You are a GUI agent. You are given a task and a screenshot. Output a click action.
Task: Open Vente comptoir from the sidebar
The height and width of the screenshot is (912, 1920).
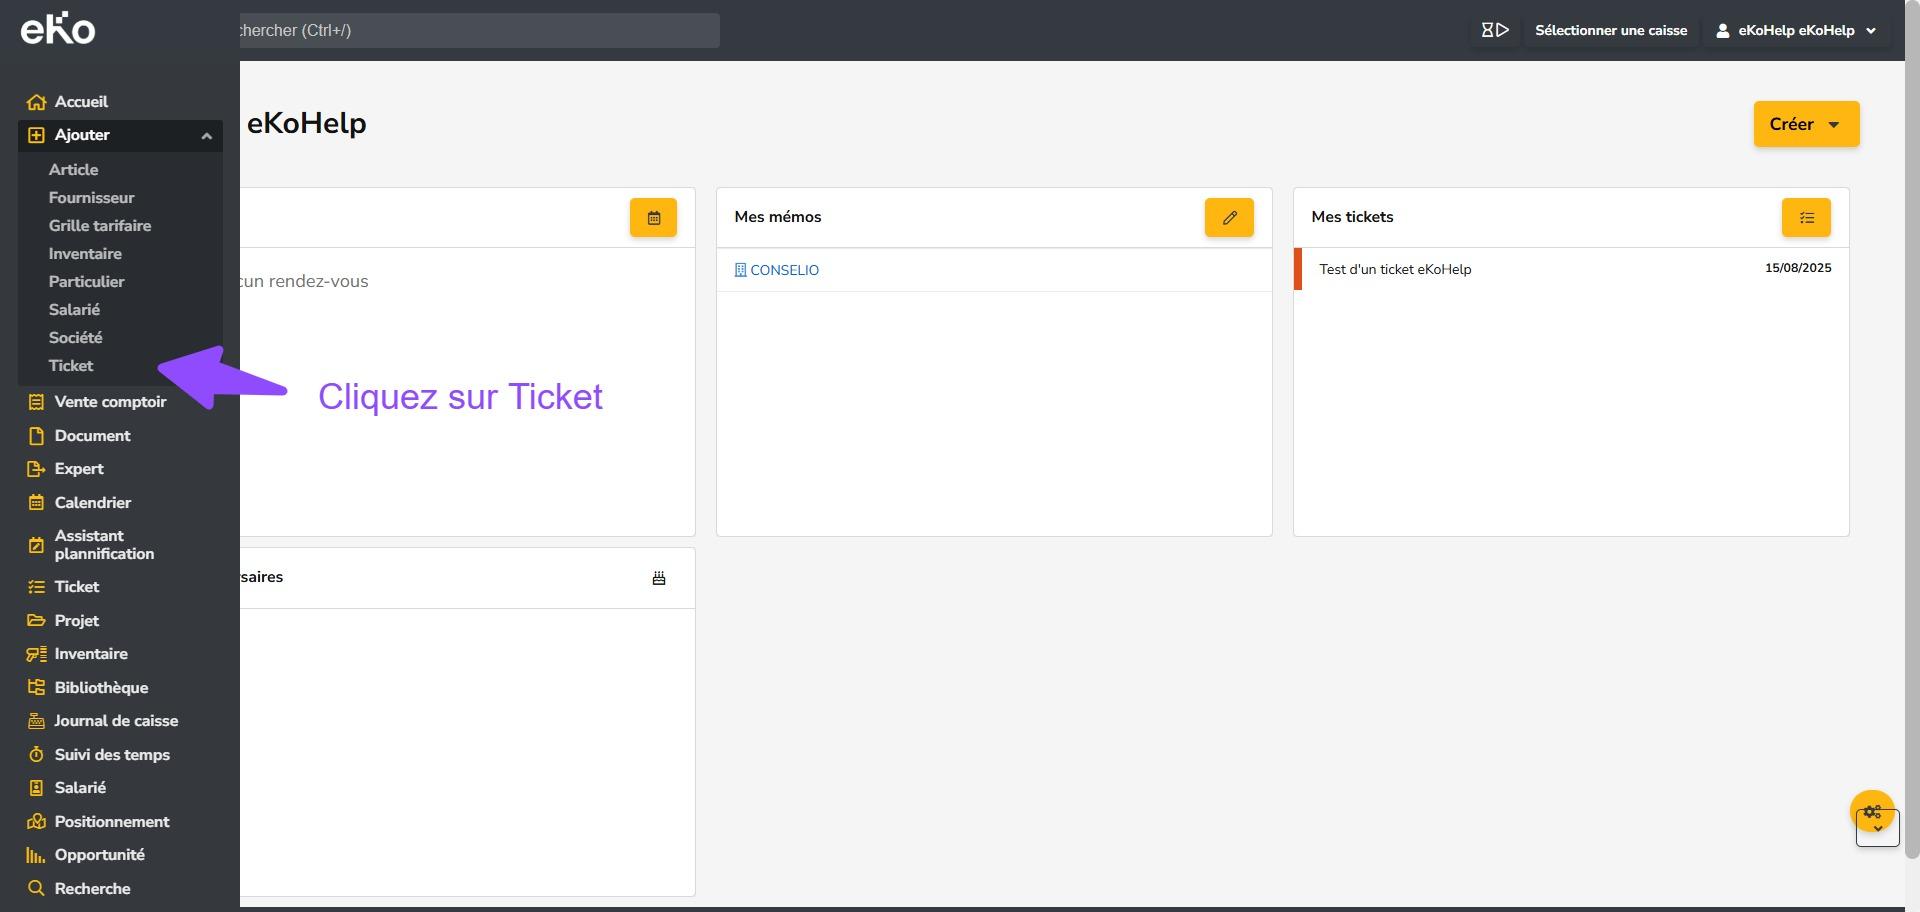click(110, 402)
